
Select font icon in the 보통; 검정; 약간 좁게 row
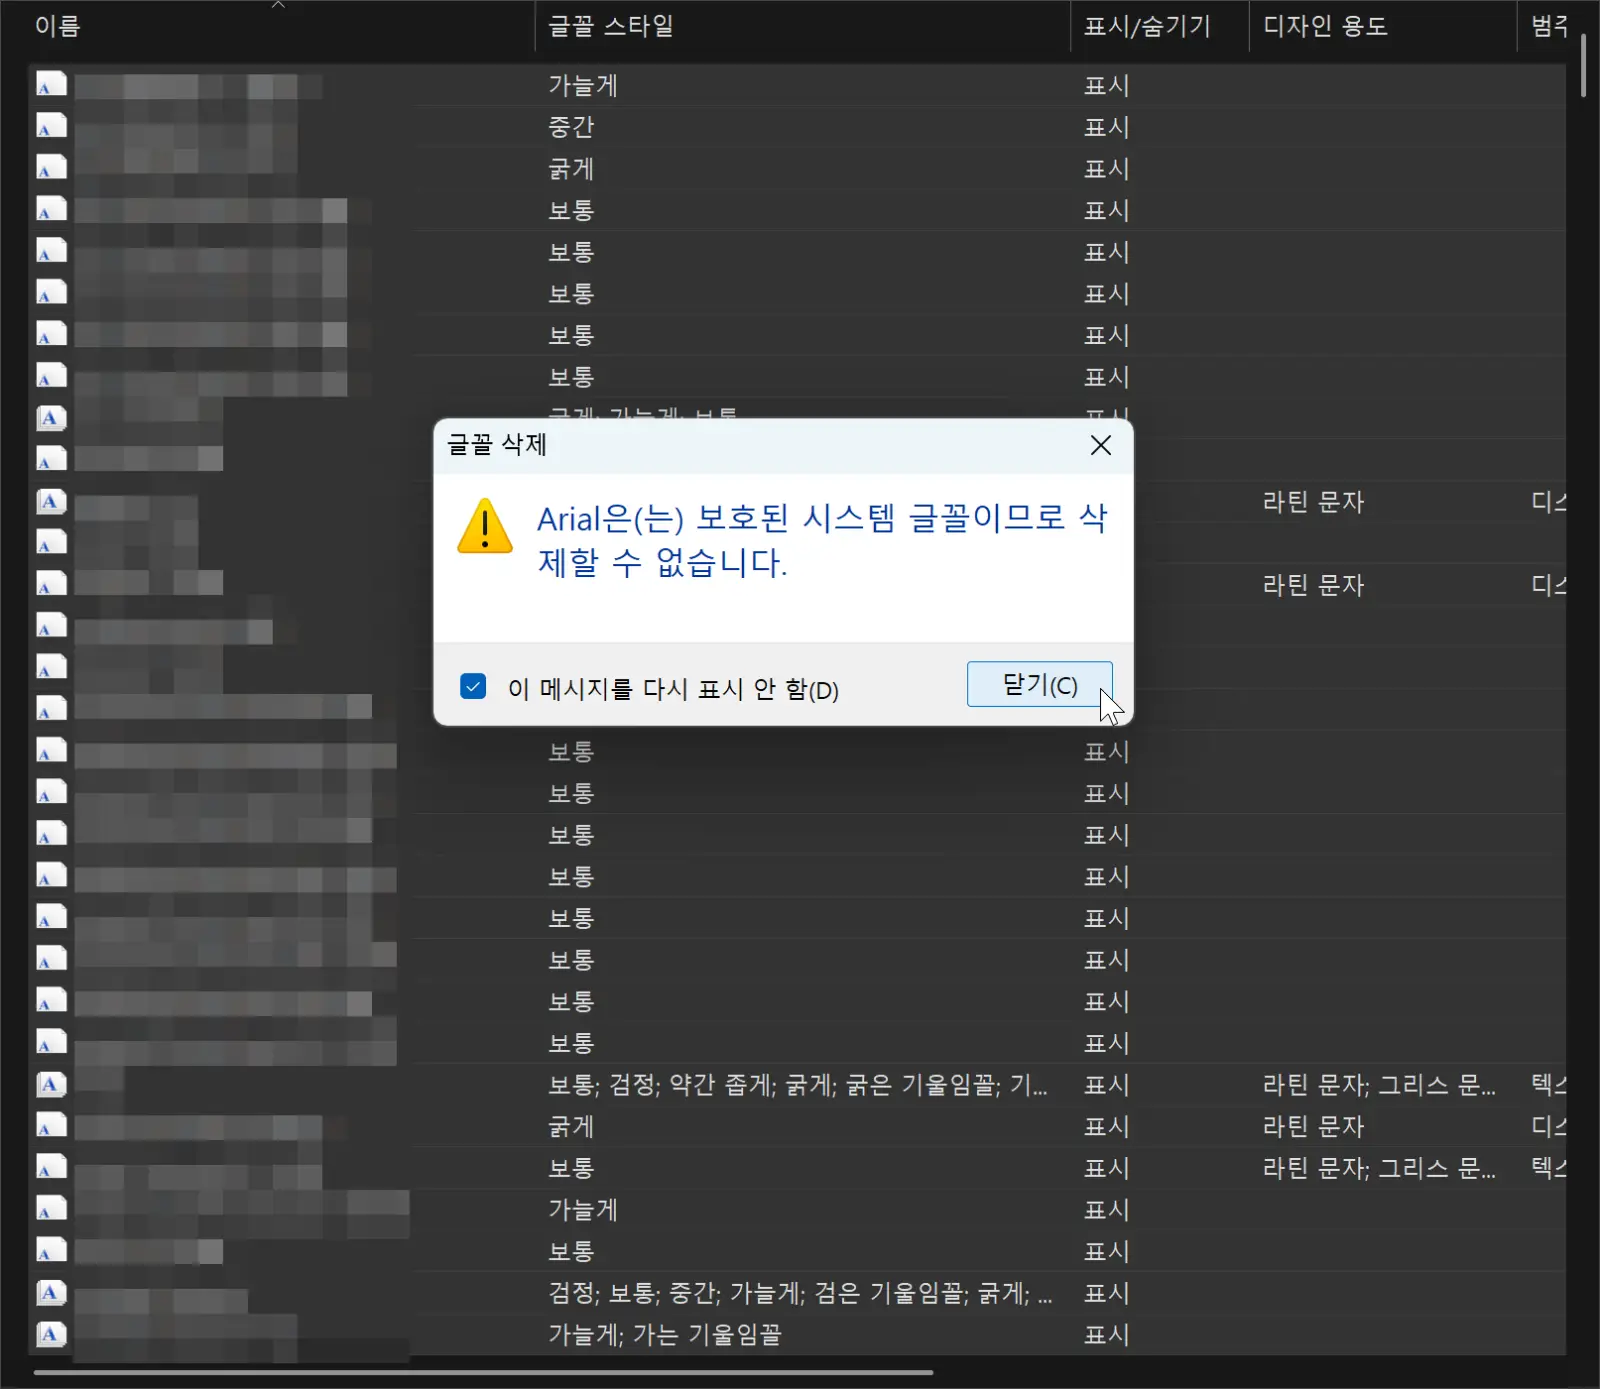coord(51,1084)
